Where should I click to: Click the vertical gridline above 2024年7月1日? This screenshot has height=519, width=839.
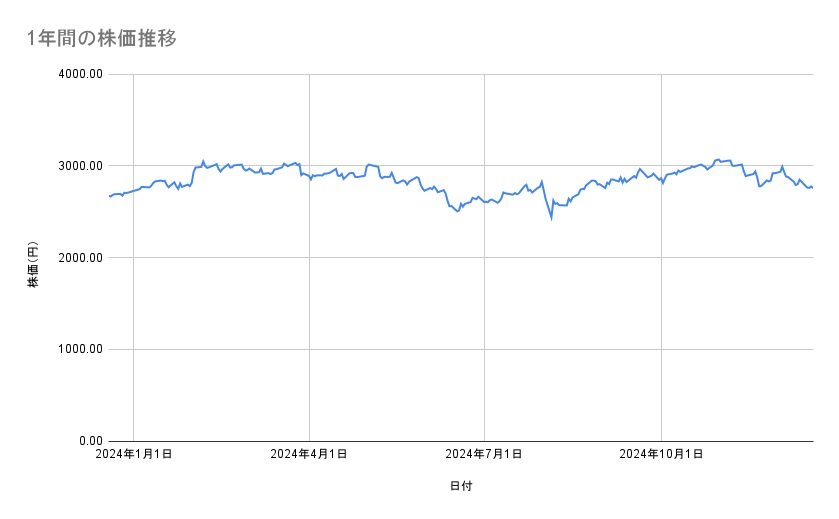point(484,330)
